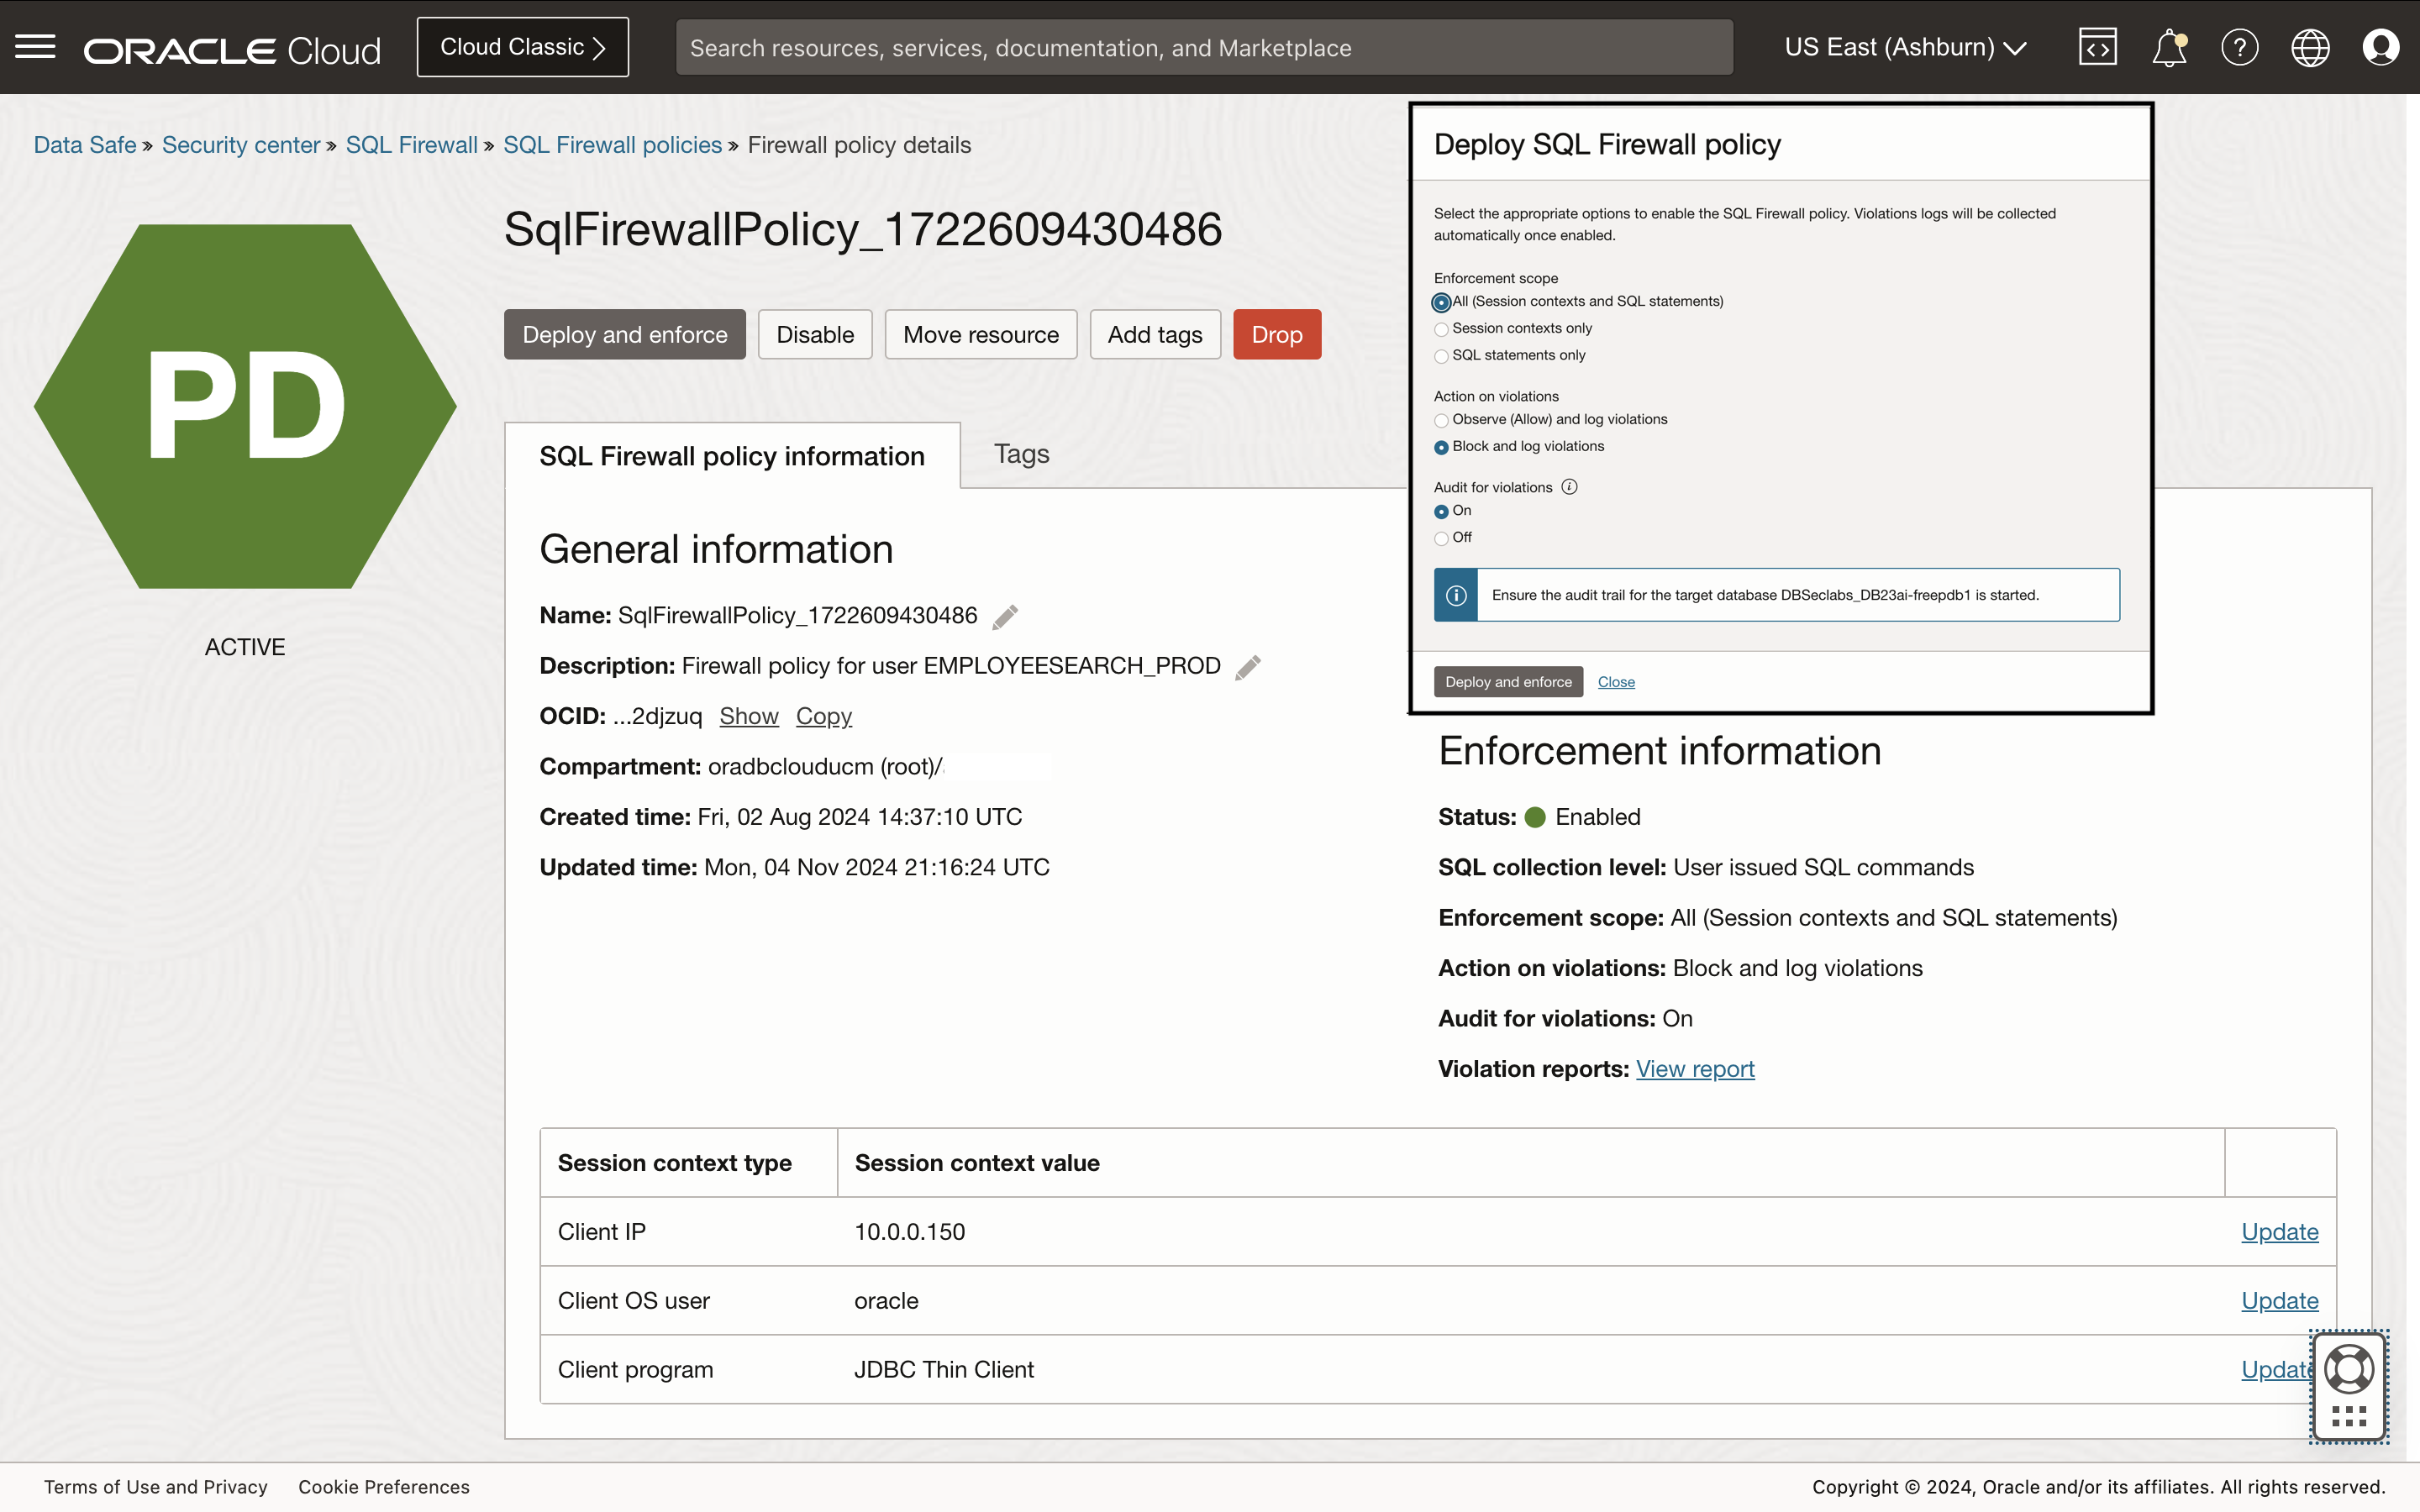Open the notifications bell

[2168, 46]
